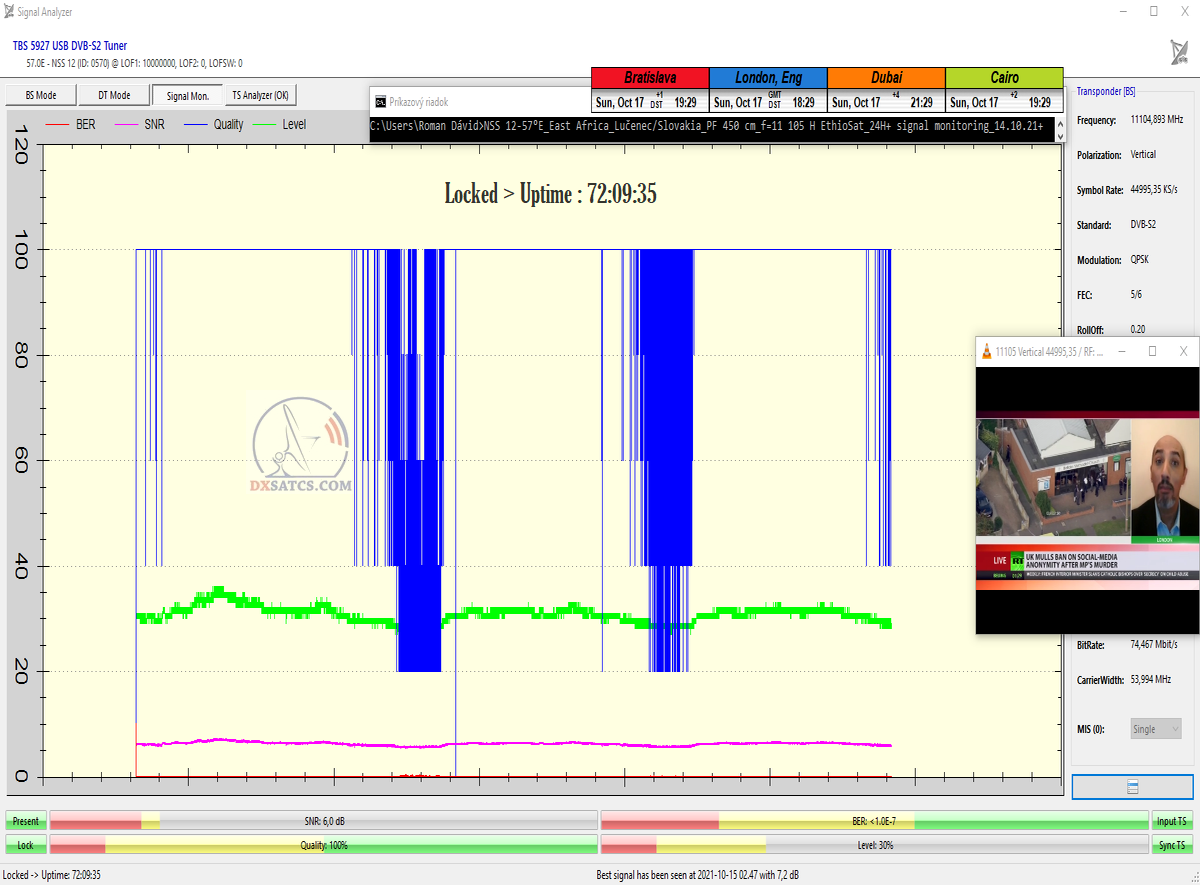1200x885 pixels.
Task: Close the VLC video window
Action: coord(1183,351)
